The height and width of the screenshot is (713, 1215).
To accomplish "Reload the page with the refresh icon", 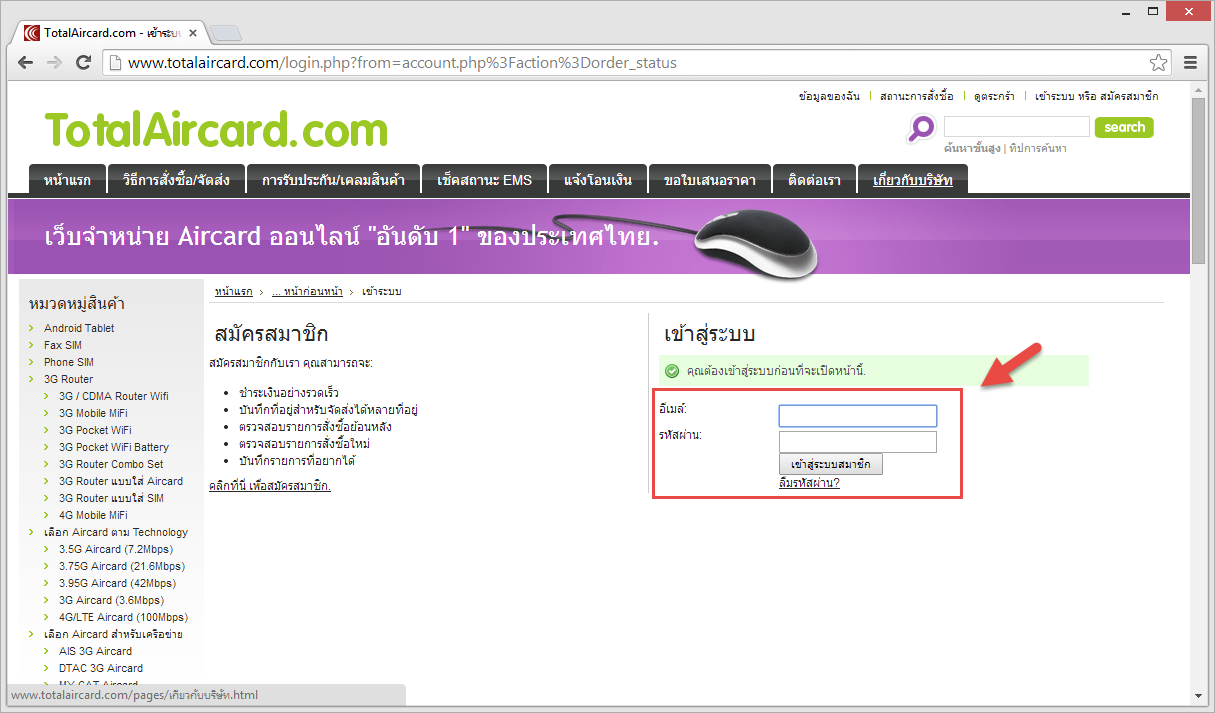I will 84,62.
